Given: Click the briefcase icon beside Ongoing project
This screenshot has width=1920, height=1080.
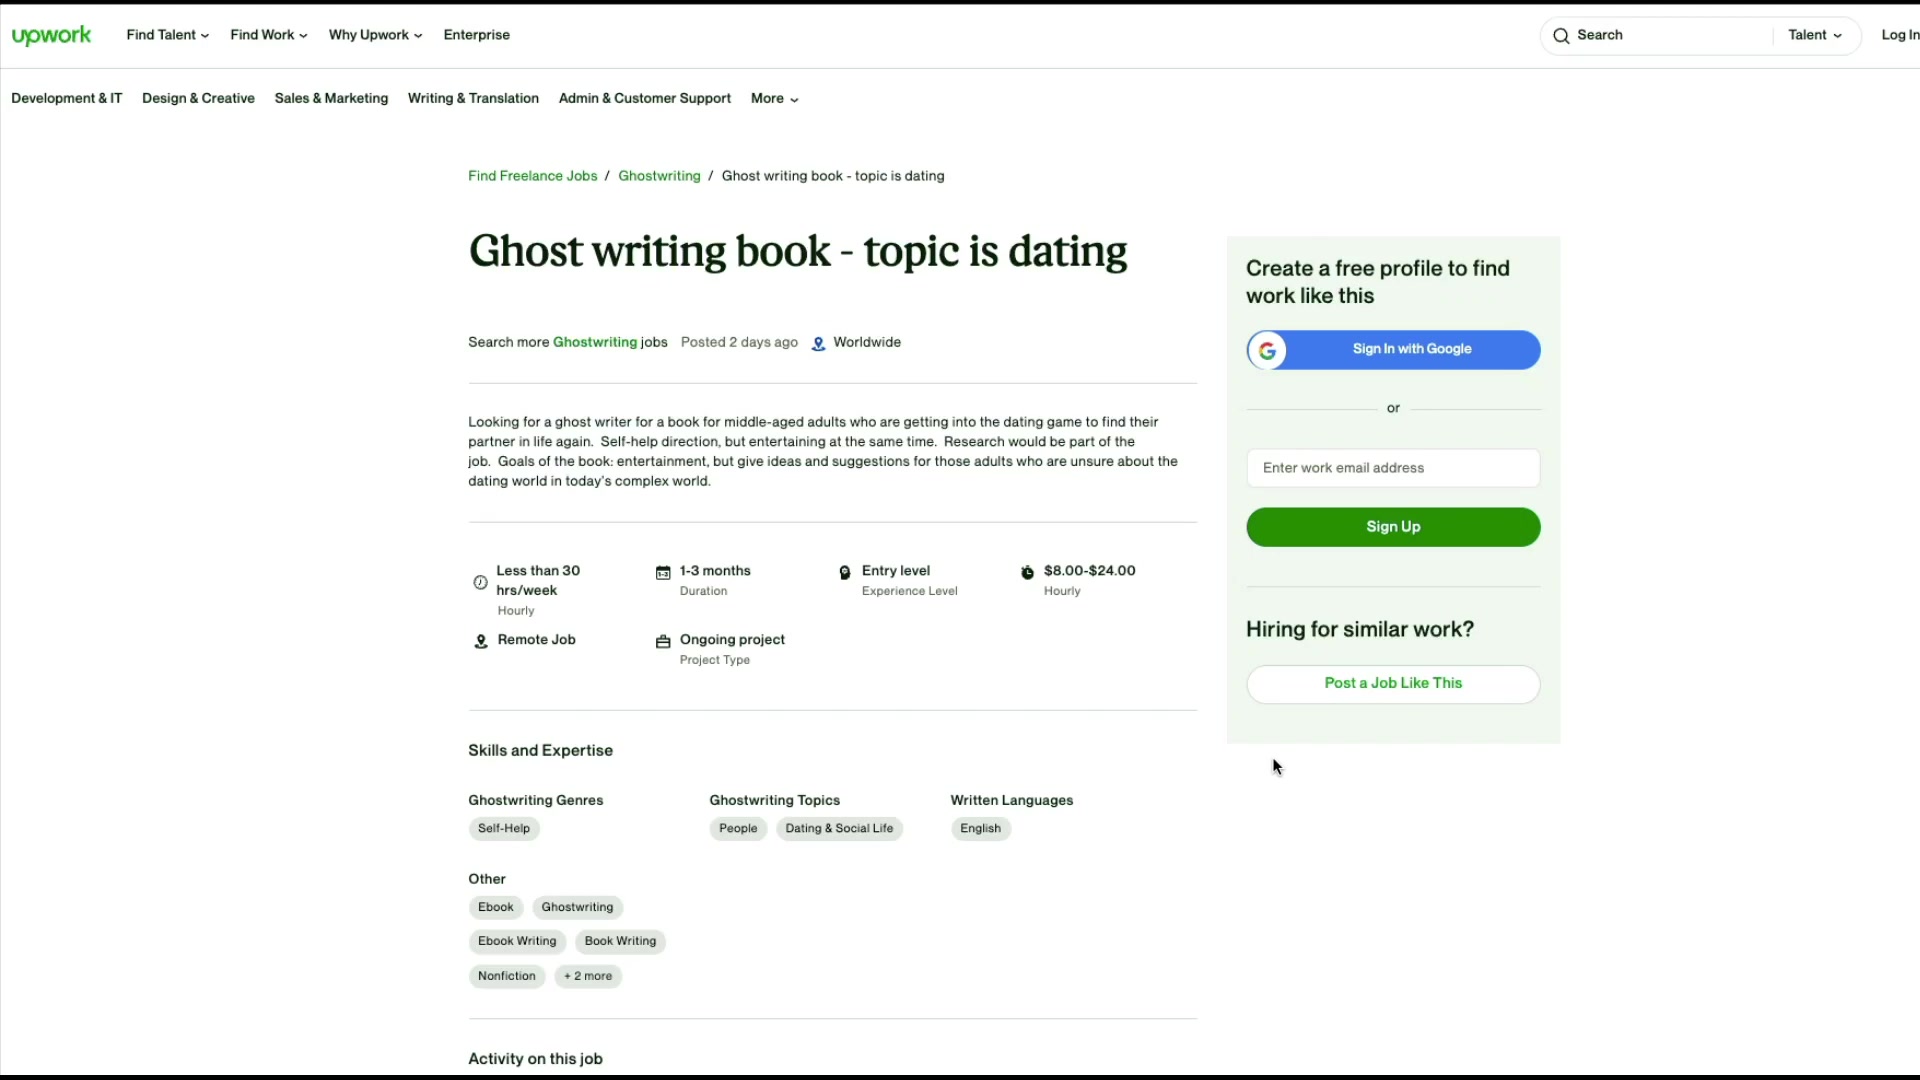Looking at the screenshot, I should click(663, 641).
